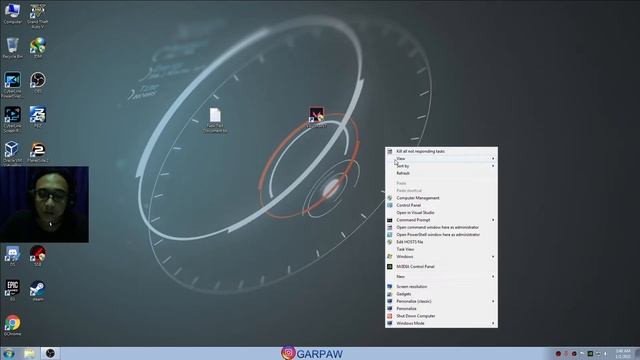Open Screen resolution settings

[x=441, y=287]
